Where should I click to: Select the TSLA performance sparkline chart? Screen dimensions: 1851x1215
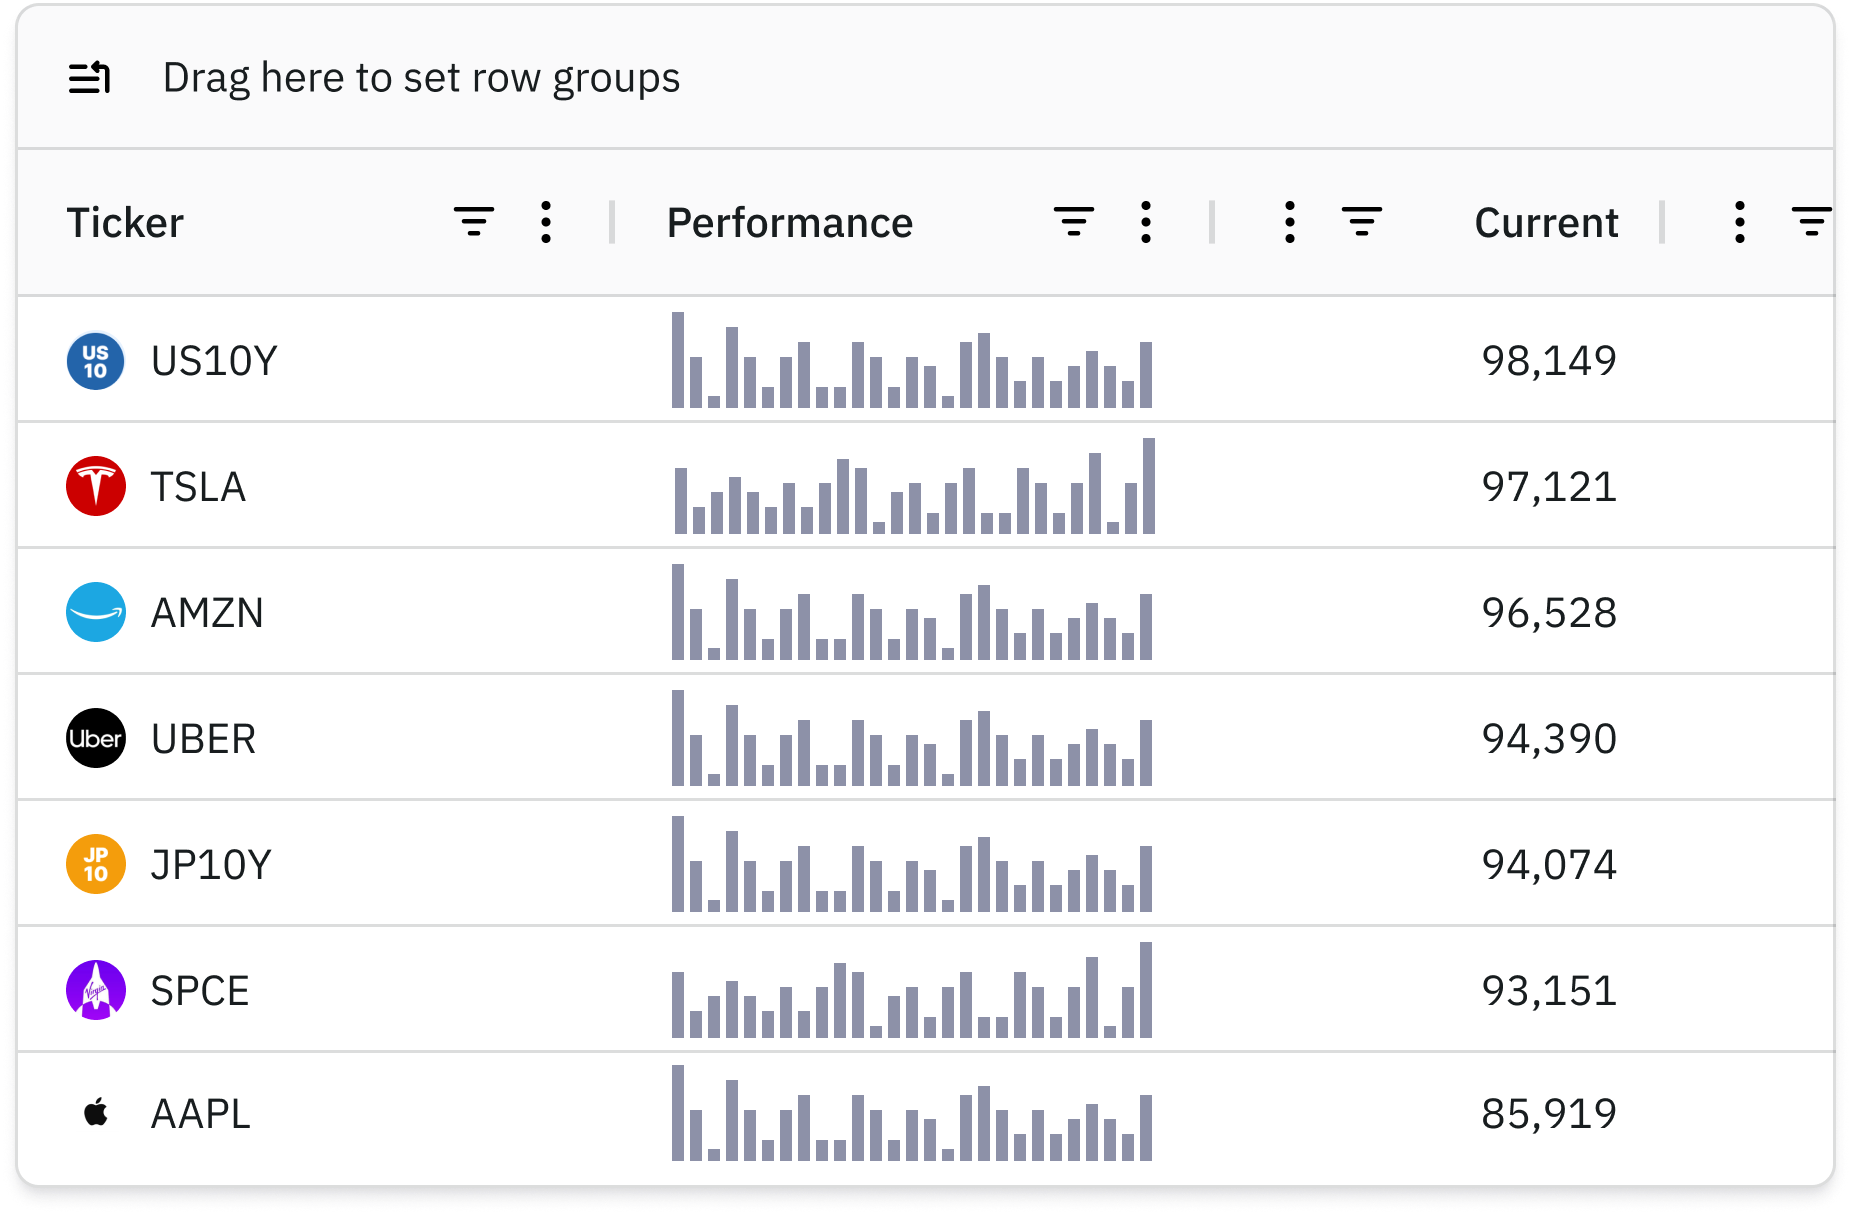tap(913, 487)
